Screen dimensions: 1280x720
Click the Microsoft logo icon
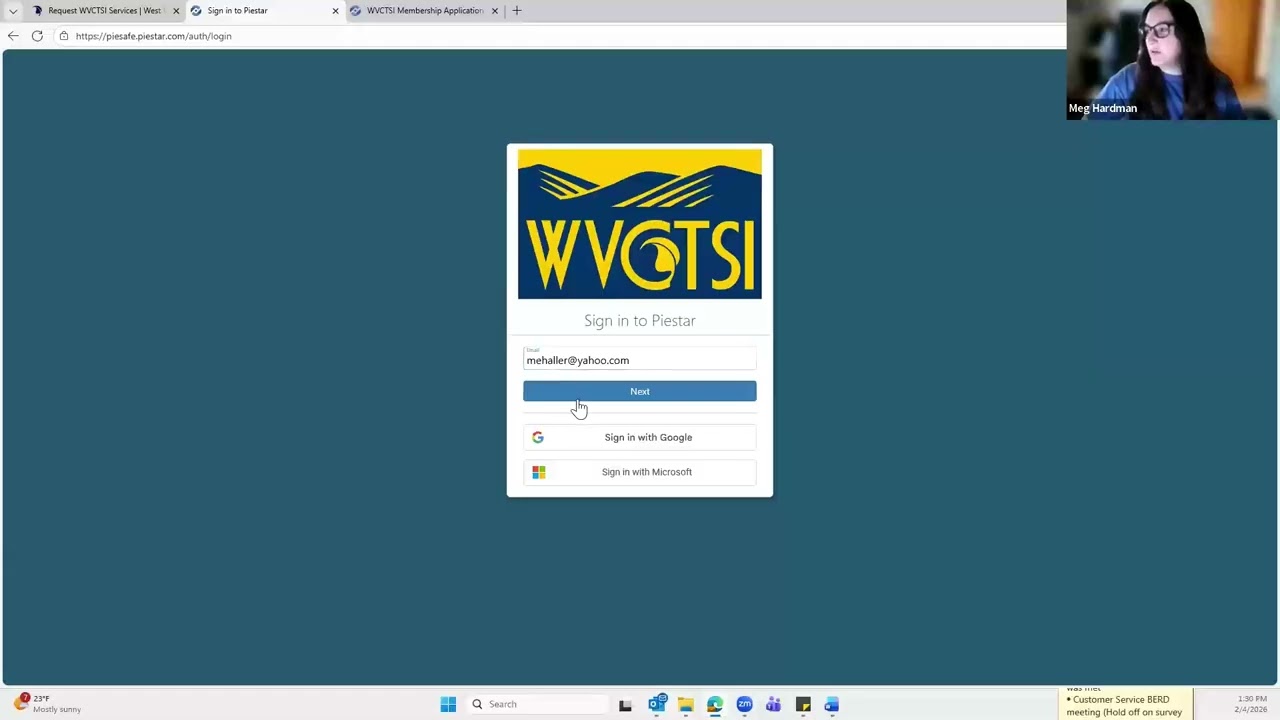click(x=539, y=472)
